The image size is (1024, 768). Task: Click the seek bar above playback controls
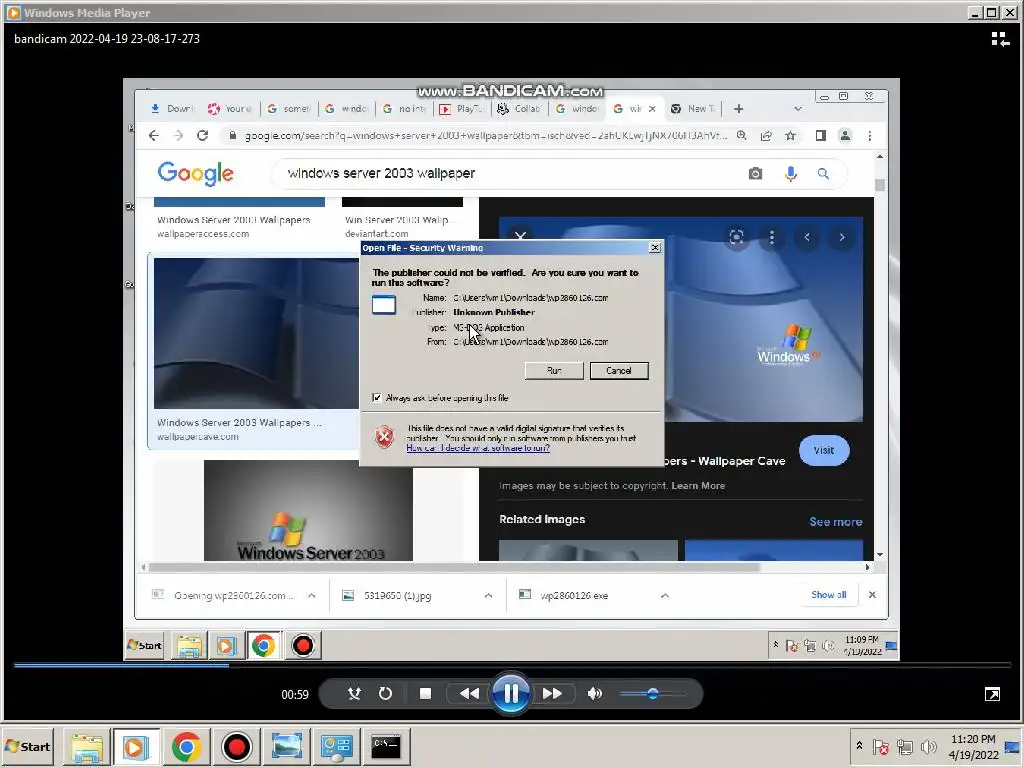511,665
